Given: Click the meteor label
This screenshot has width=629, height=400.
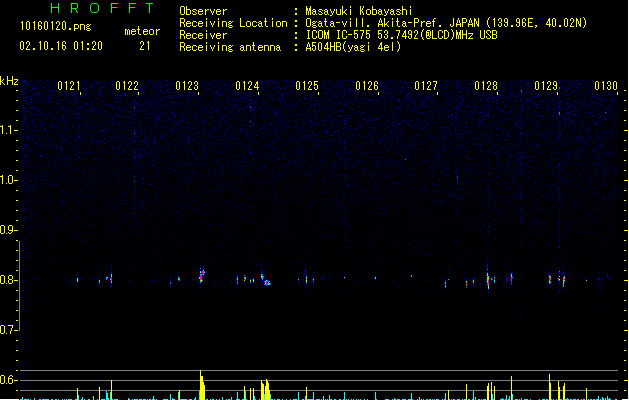Looking at the screenshot, I should tap(142, 31).
